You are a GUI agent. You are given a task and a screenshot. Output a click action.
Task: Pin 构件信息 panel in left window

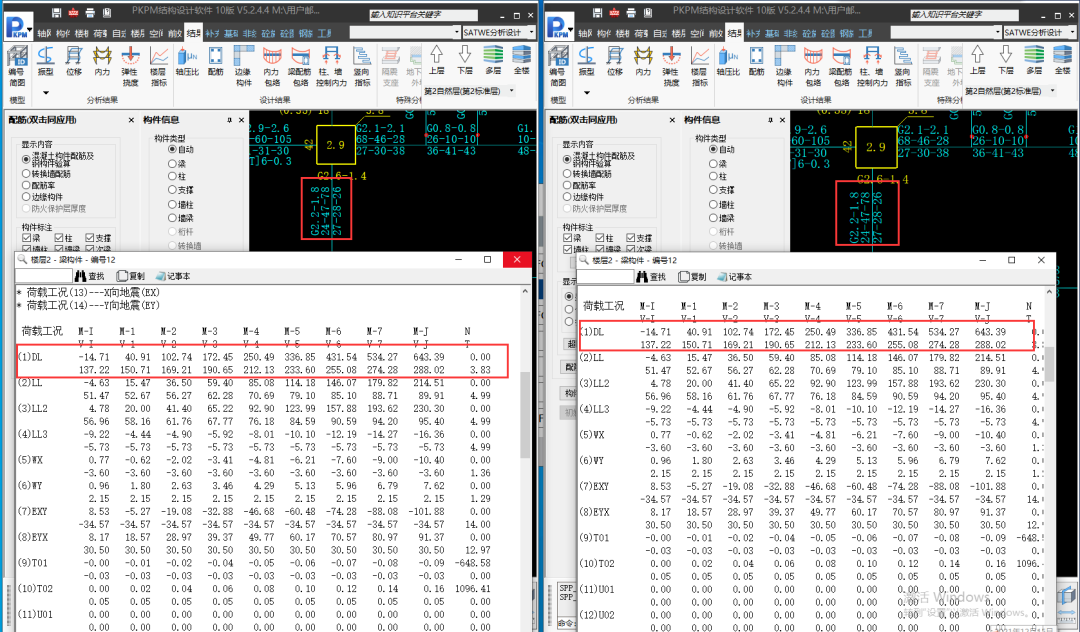pos(229,120)
